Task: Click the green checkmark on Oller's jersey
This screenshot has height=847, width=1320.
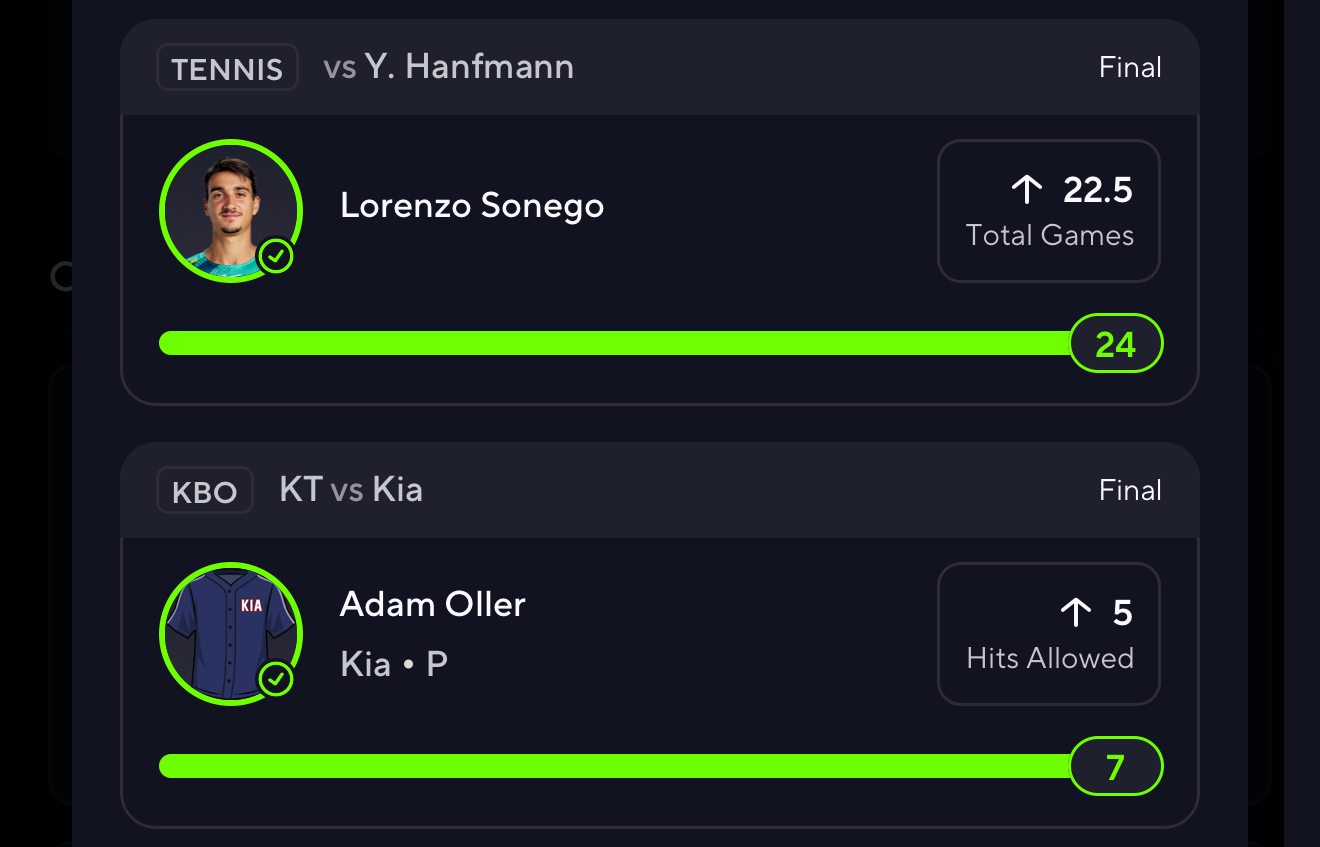Action: click(x=277, y=680)
